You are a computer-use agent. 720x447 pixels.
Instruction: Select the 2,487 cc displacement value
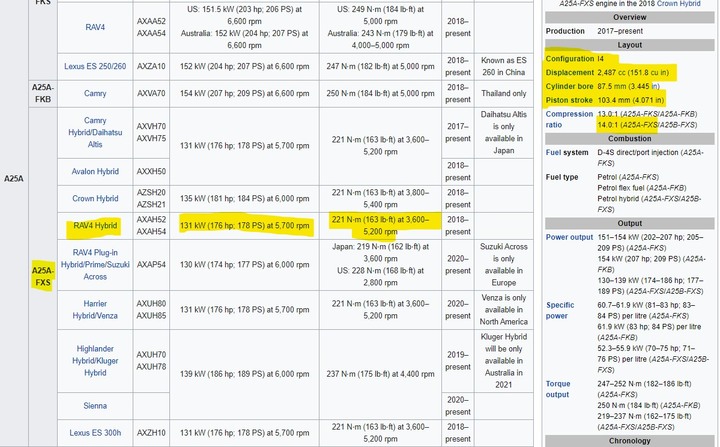point(633,73)
